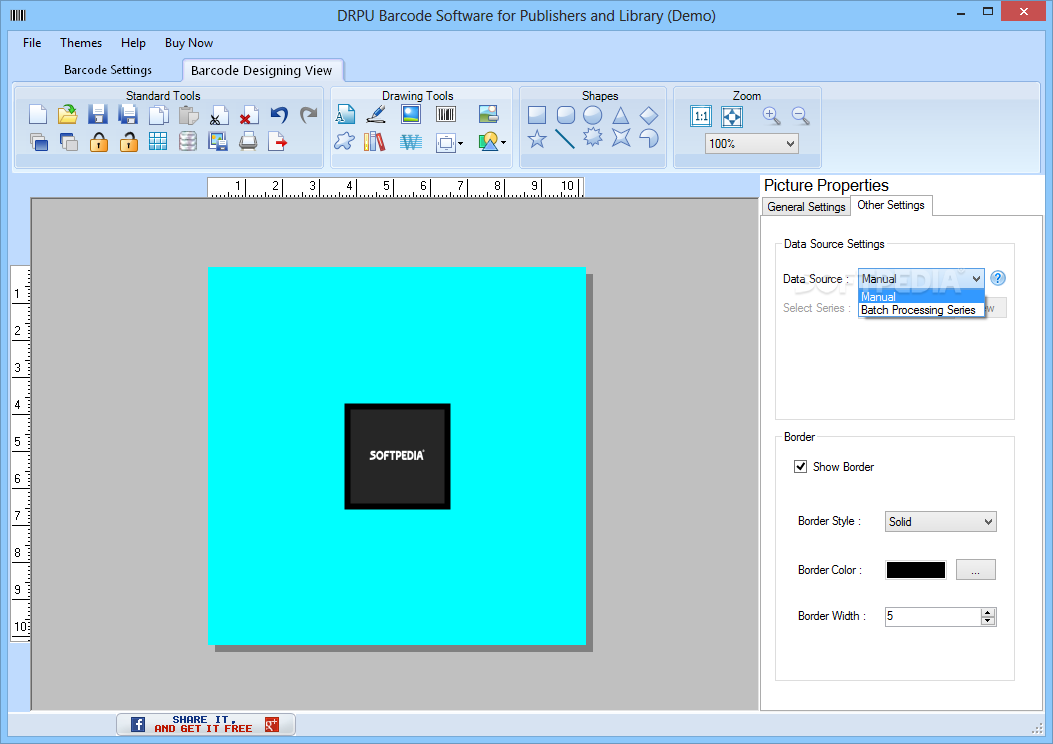
Task: Switch to General Settings tab
Action: click(x=806, y=207)
